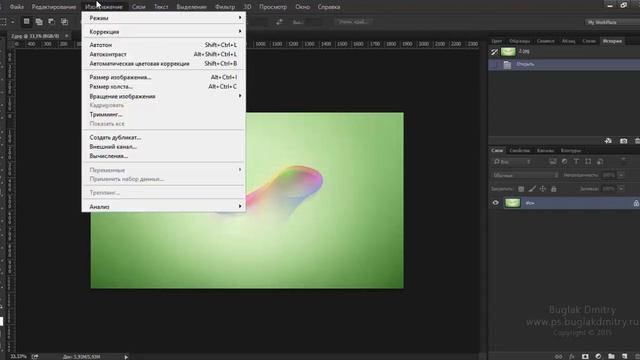Create a new layer group
This screenshot has width=640, height=360.
click(611, 356)
